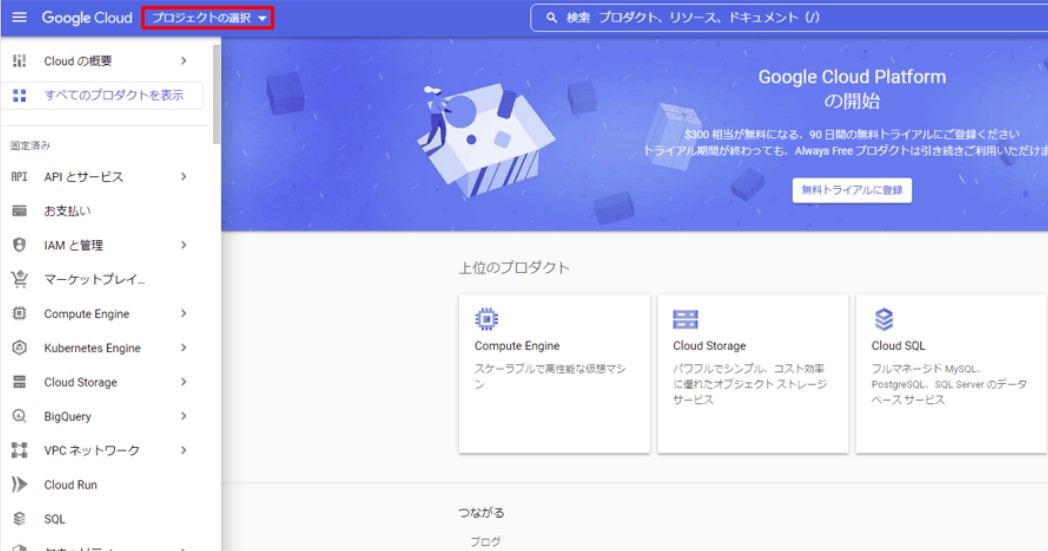Click the IAM と管理 shield icon
This screenshot has width=1048, height=551.
tap(19, 245)
